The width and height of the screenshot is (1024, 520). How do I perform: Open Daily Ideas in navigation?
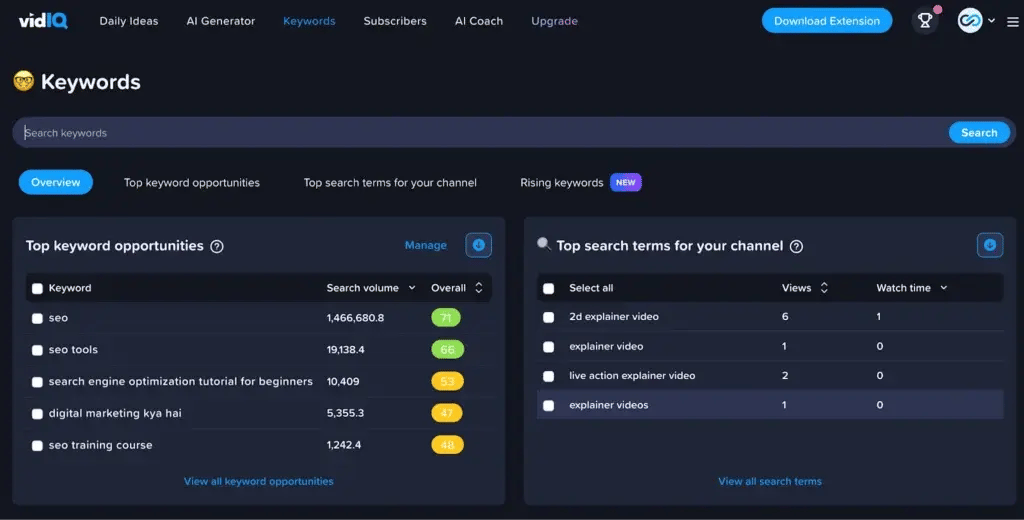[x=128, y=21]
